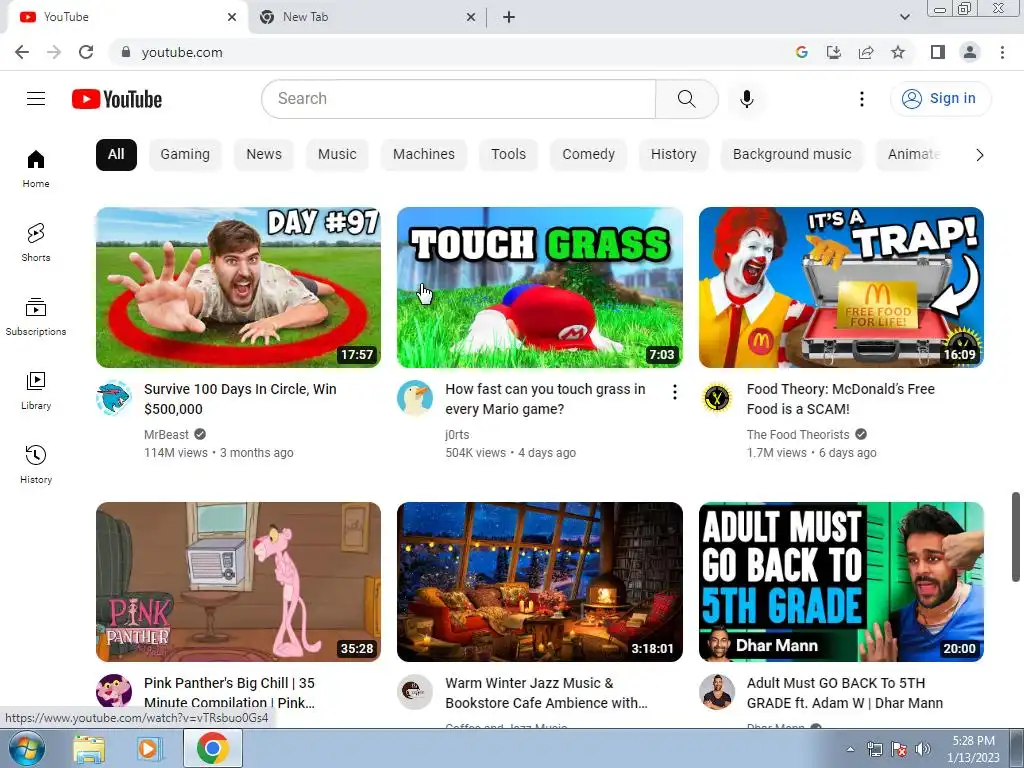Select the All filter chip
1024x768 pixels.
pyautogui.click(x=116, y=155)
